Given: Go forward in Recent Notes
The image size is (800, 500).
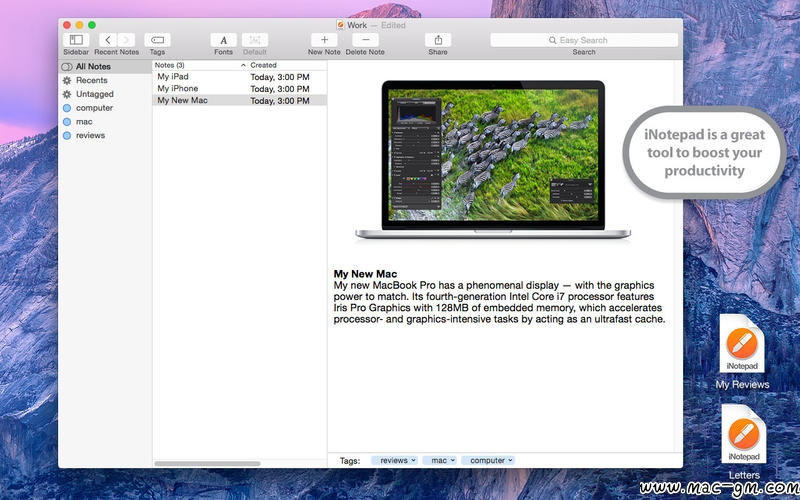Looking at the screenshot, I should click(x=126, y=40).
